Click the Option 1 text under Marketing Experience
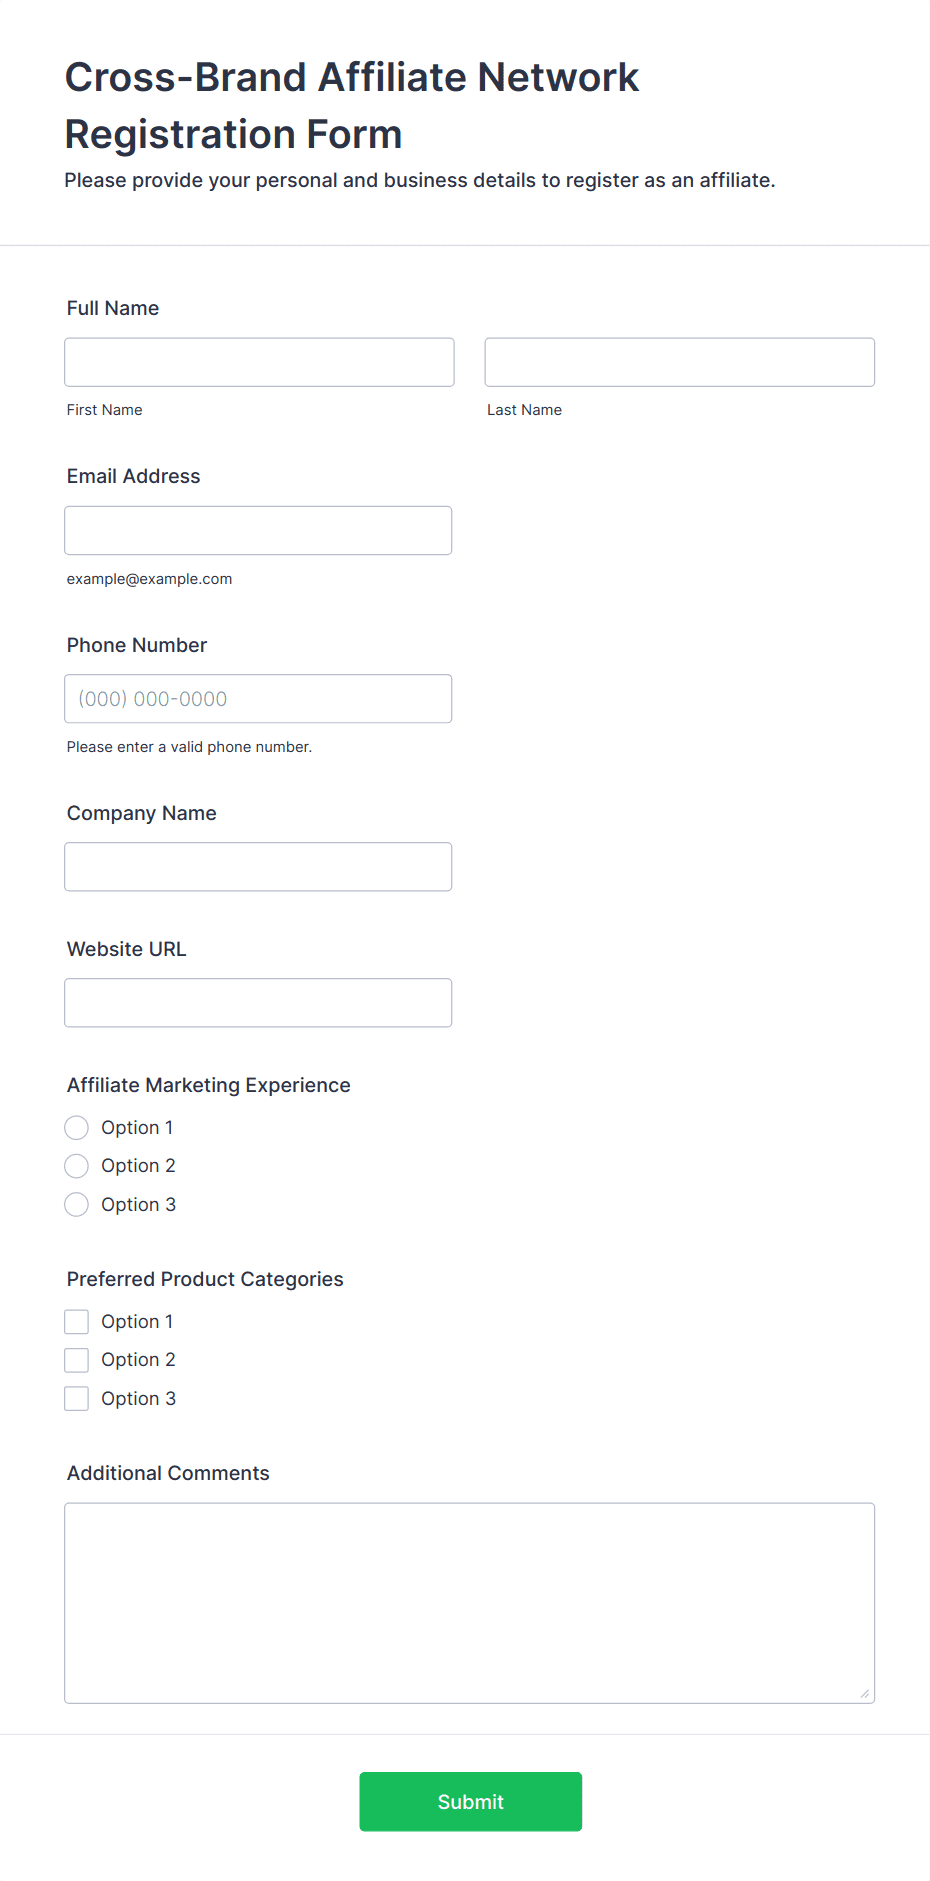 [x=137, y=1128]
